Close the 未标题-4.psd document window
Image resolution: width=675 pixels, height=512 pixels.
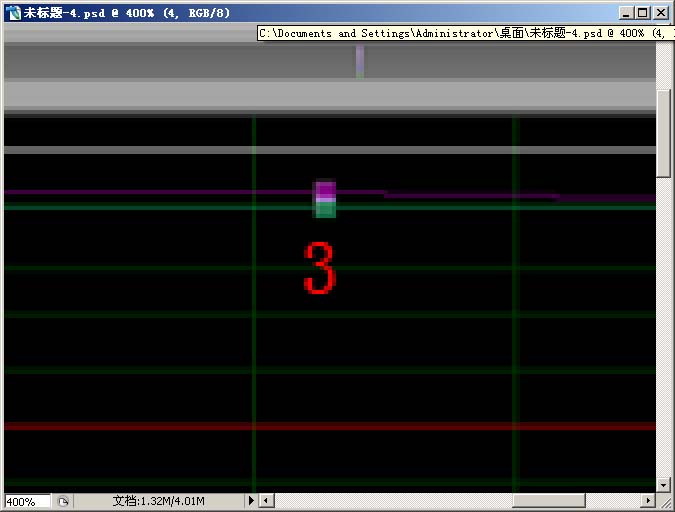[660, 13]
